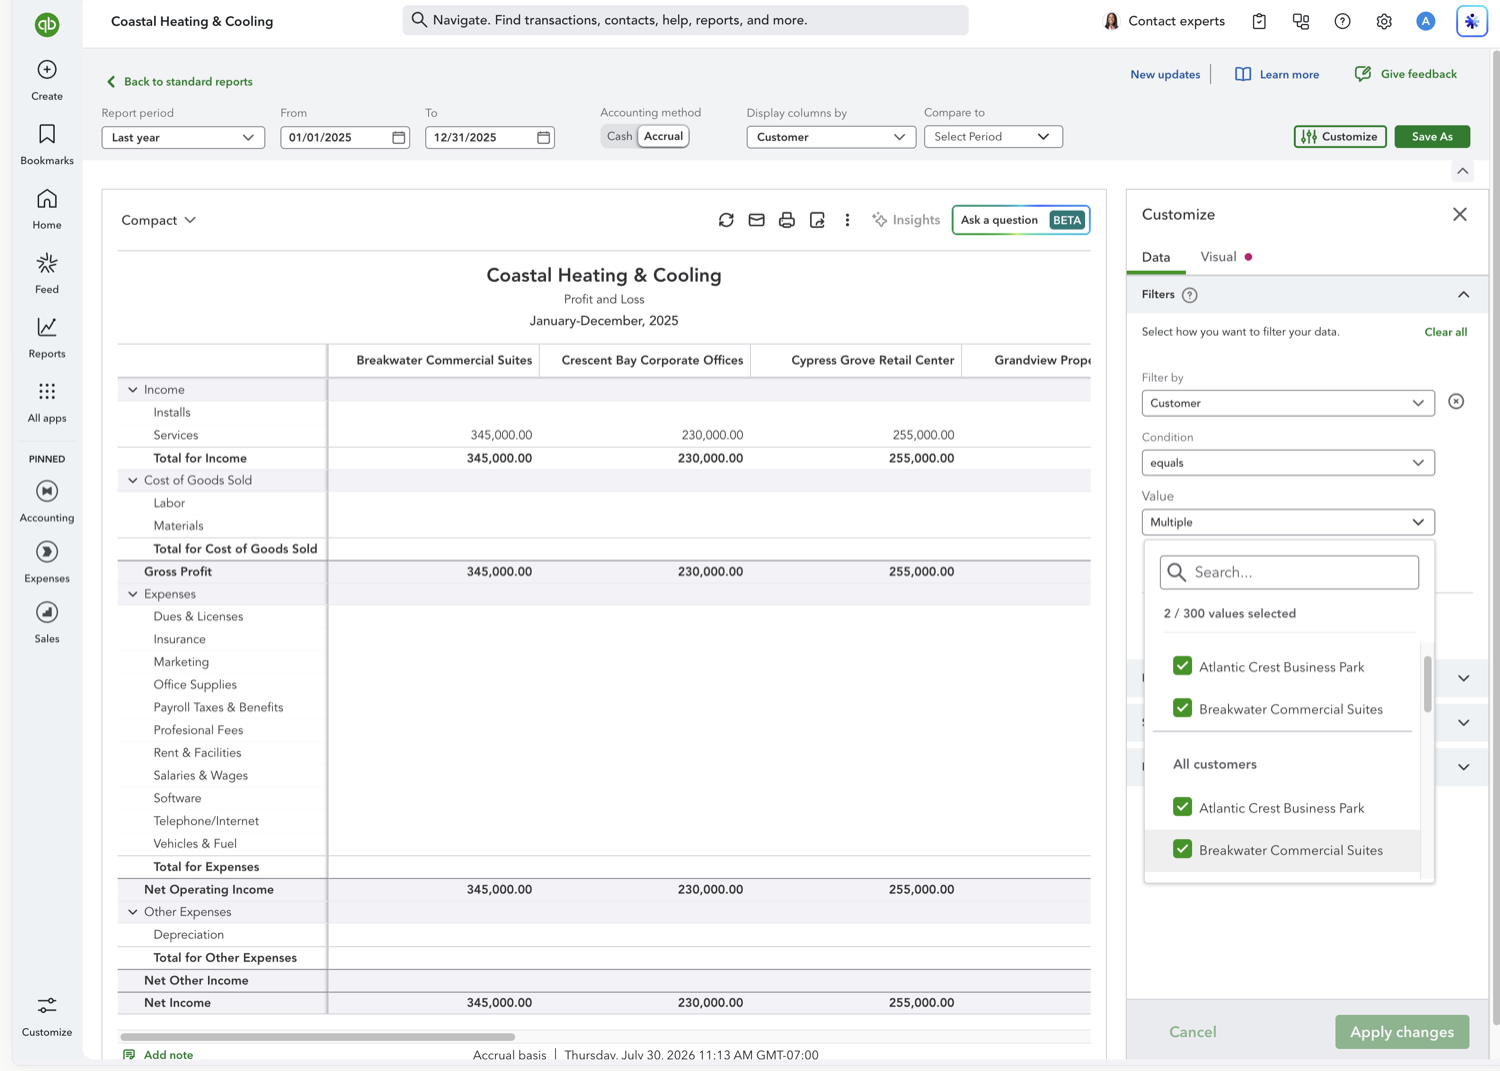Email the report via envelope icon
1500x1071 pixels.
757,220
